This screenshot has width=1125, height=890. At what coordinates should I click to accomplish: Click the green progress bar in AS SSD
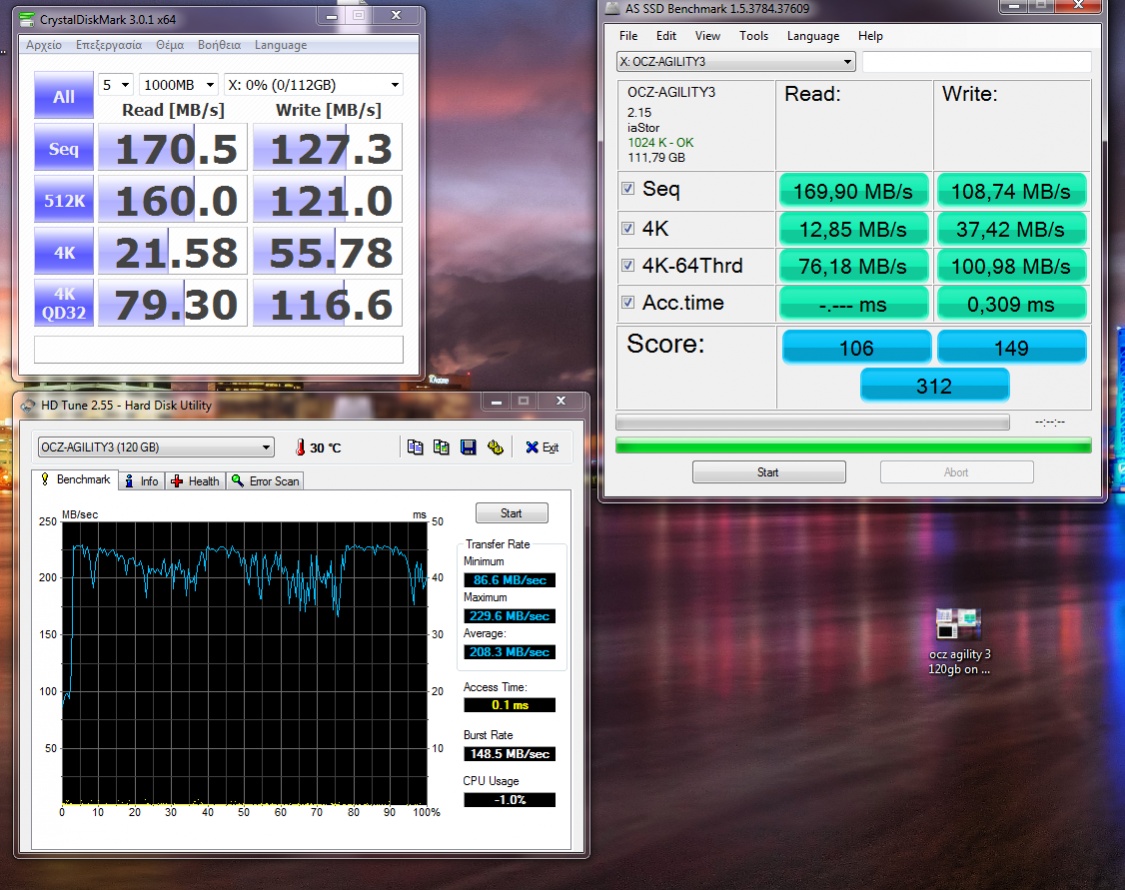pos(853,446)
